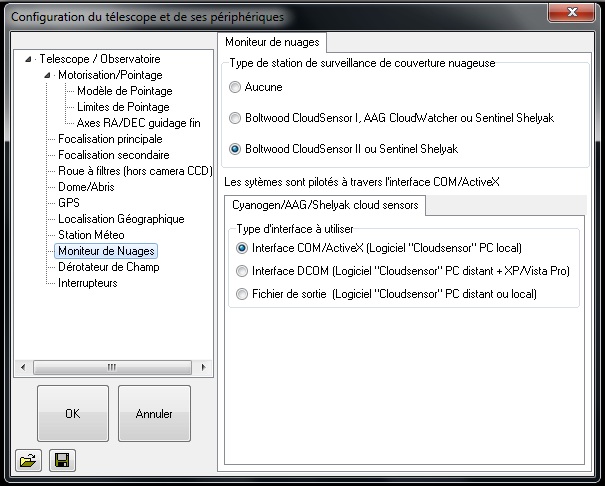The height and width of the screenshot is (486, 605).
Task: Open Localisation Géographique settings
Action: [121, 219]
